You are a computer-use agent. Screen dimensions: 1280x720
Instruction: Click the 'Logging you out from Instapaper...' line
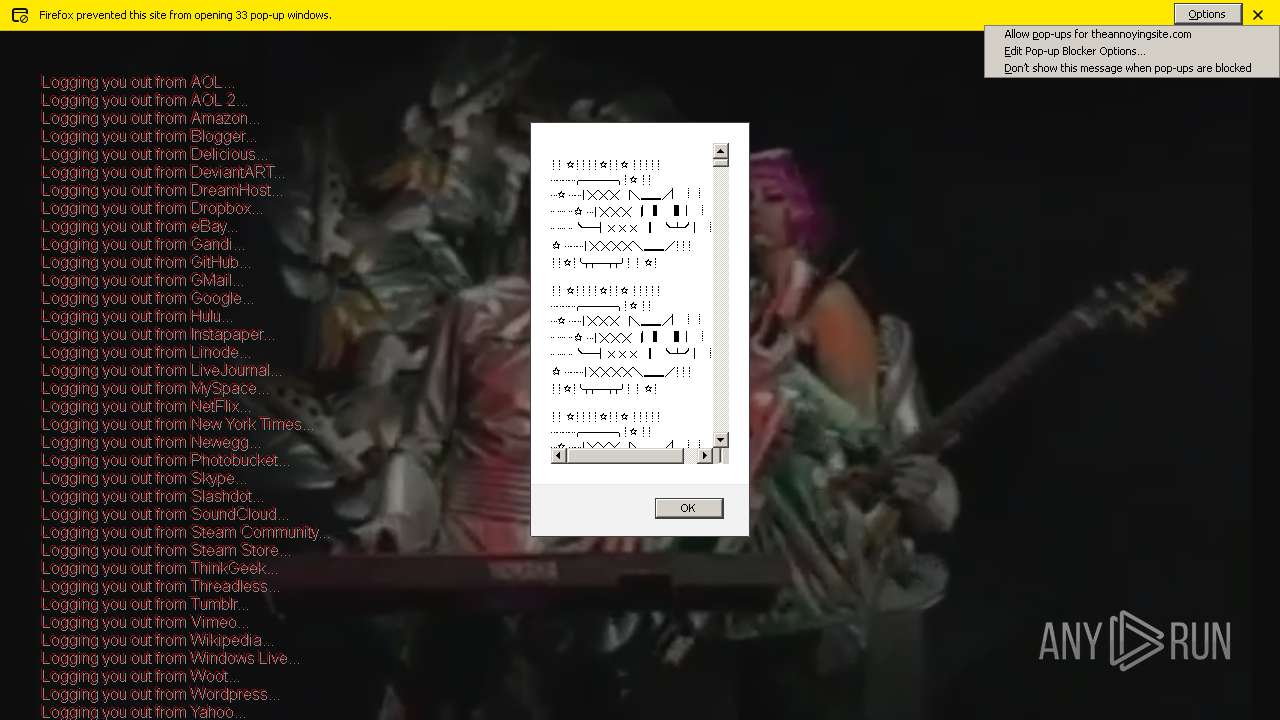158,334
